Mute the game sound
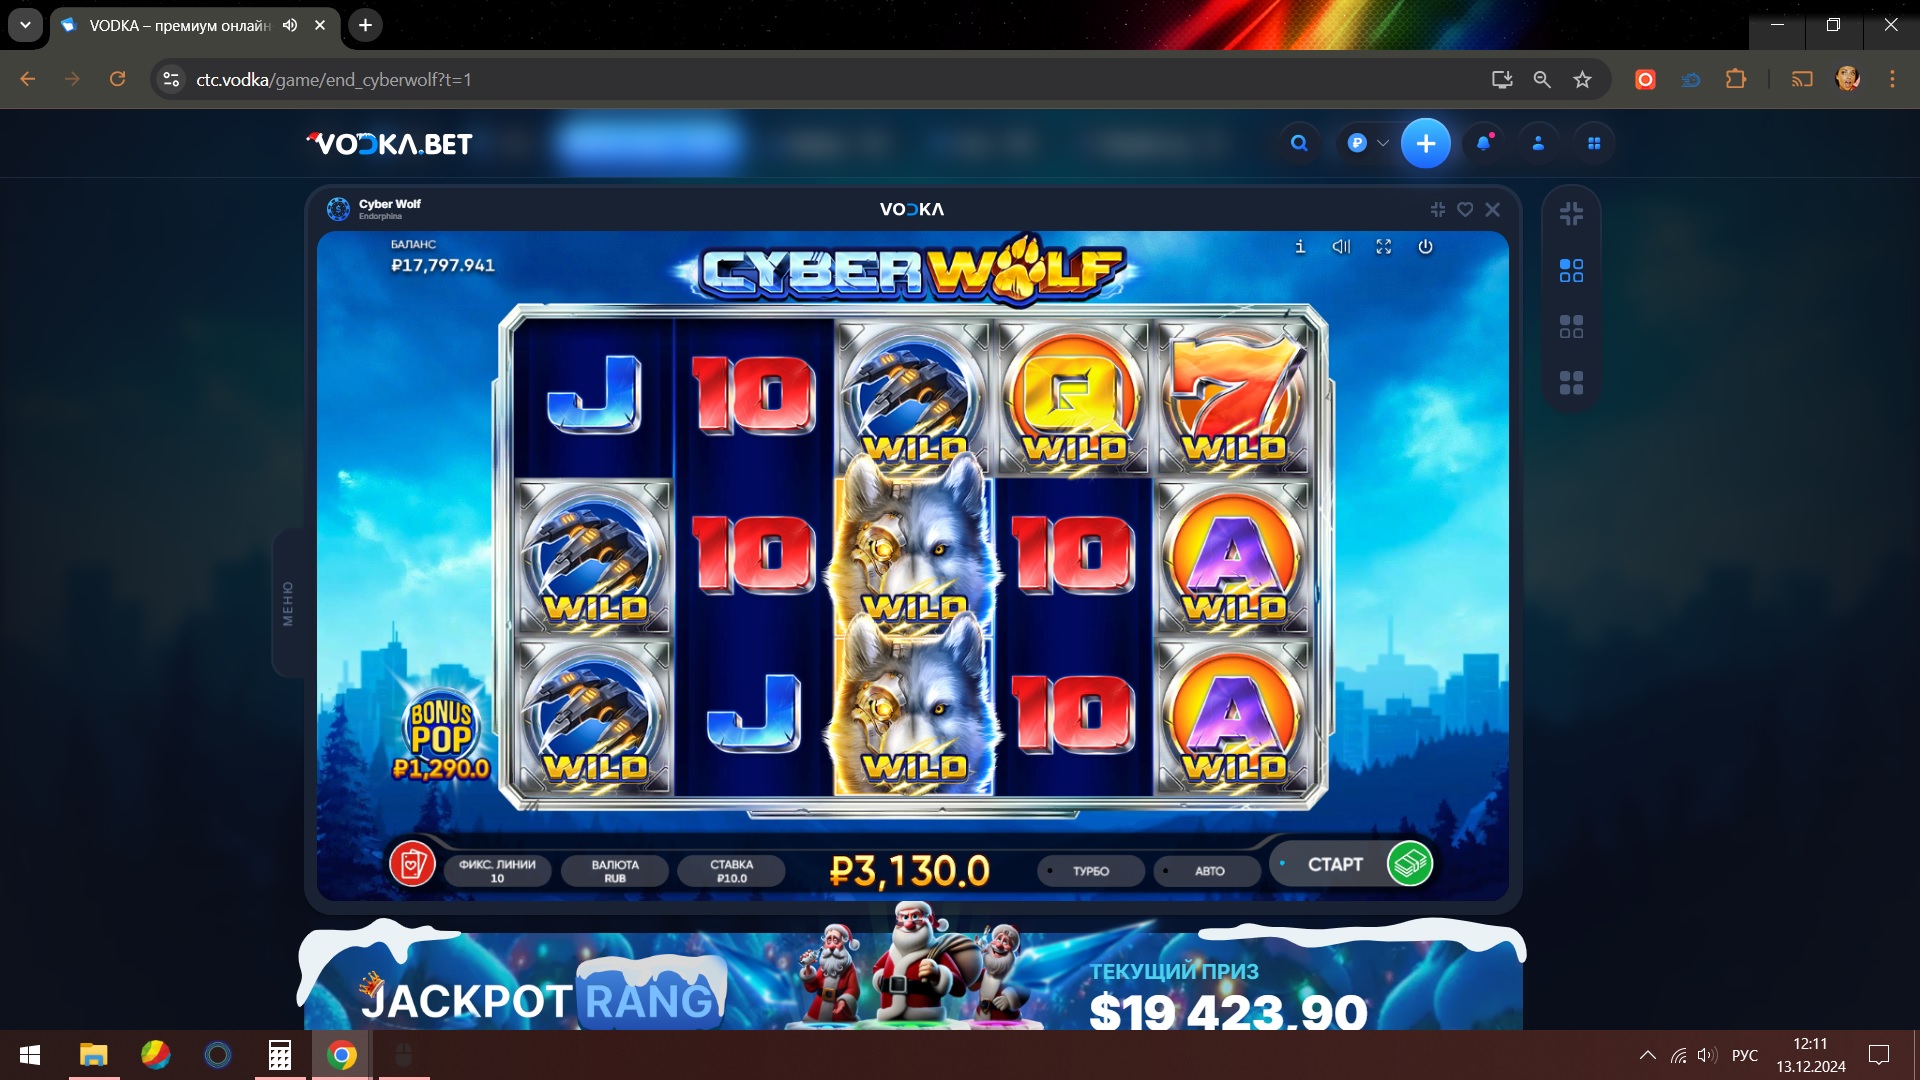Viewport: 1920px width, 1080px height. (1341, 246)
